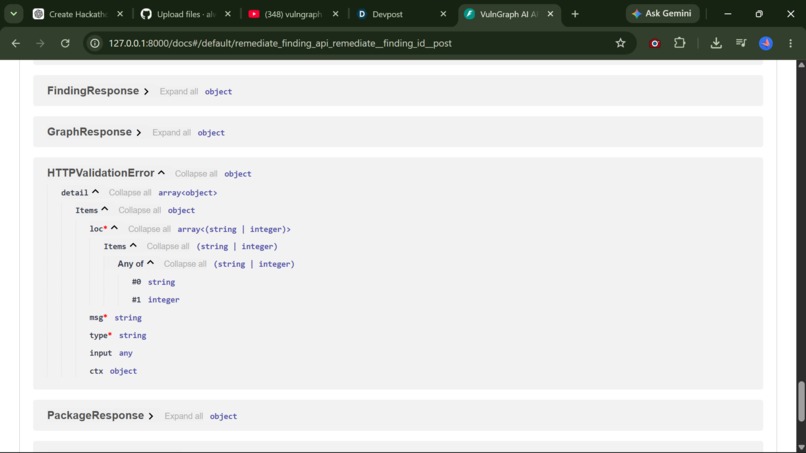This screenshot has width=806, height=453.
Task: Click the red recording extension icon
Action: tap(654, 43)
